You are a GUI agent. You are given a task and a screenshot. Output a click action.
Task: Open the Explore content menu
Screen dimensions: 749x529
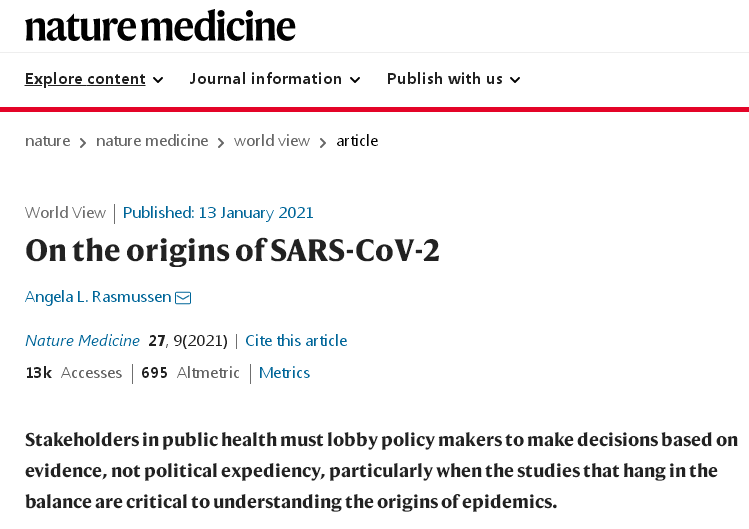(x=94, y=79)
